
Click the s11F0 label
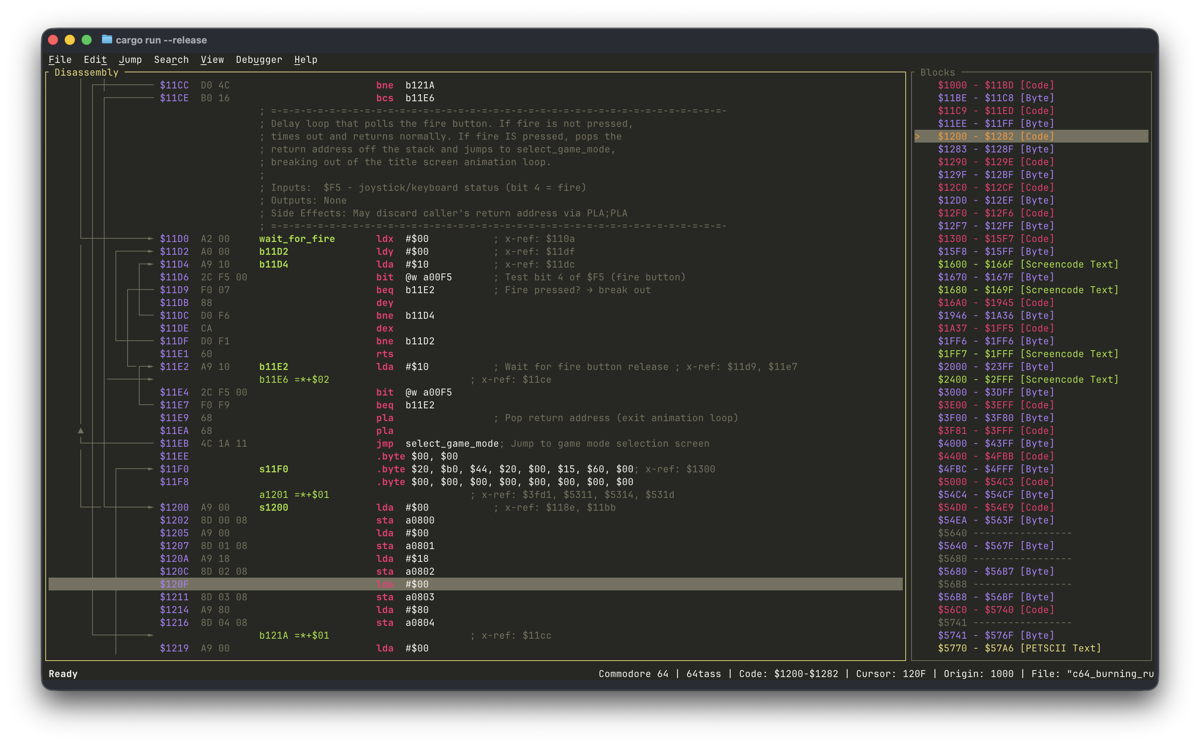click(x=274, y=469)
